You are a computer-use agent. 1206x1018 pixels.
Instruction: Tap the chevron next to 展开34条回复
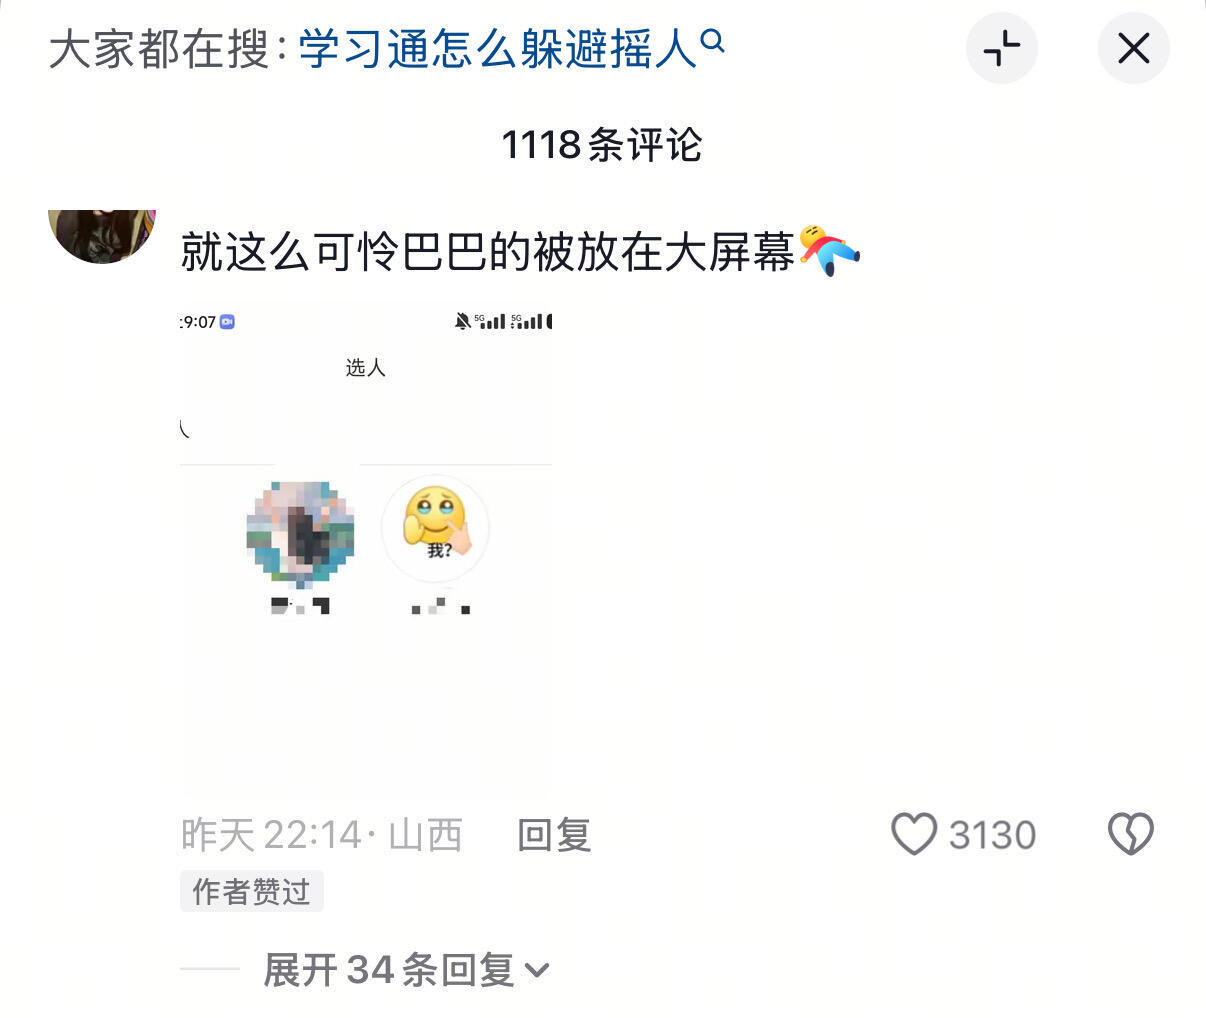pos(537,971)
